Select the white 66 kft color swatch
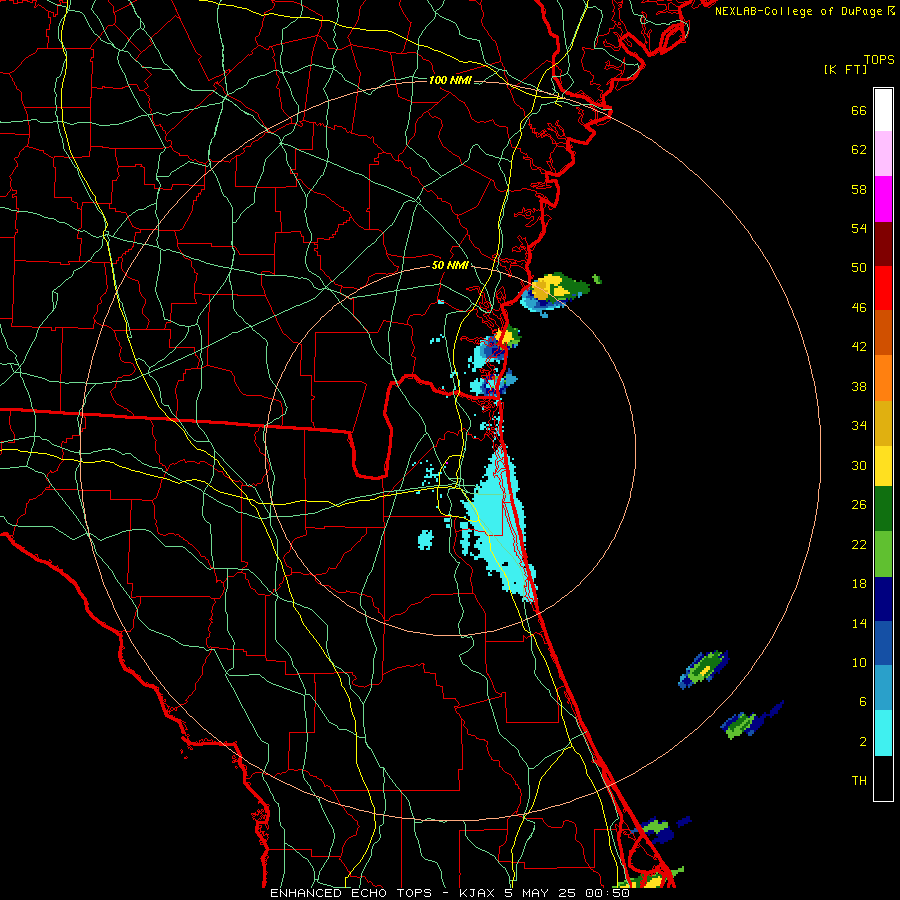This screenshot has height=900, width=900. [883, 110]
